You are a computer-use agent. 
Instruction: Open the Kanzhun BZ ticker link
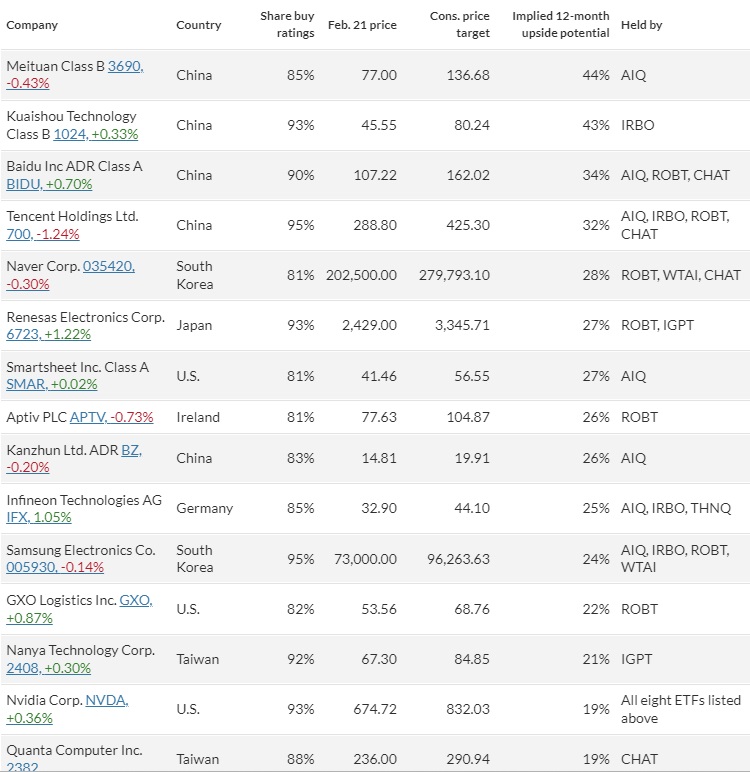pyautogui.click(x=131, y=450)
